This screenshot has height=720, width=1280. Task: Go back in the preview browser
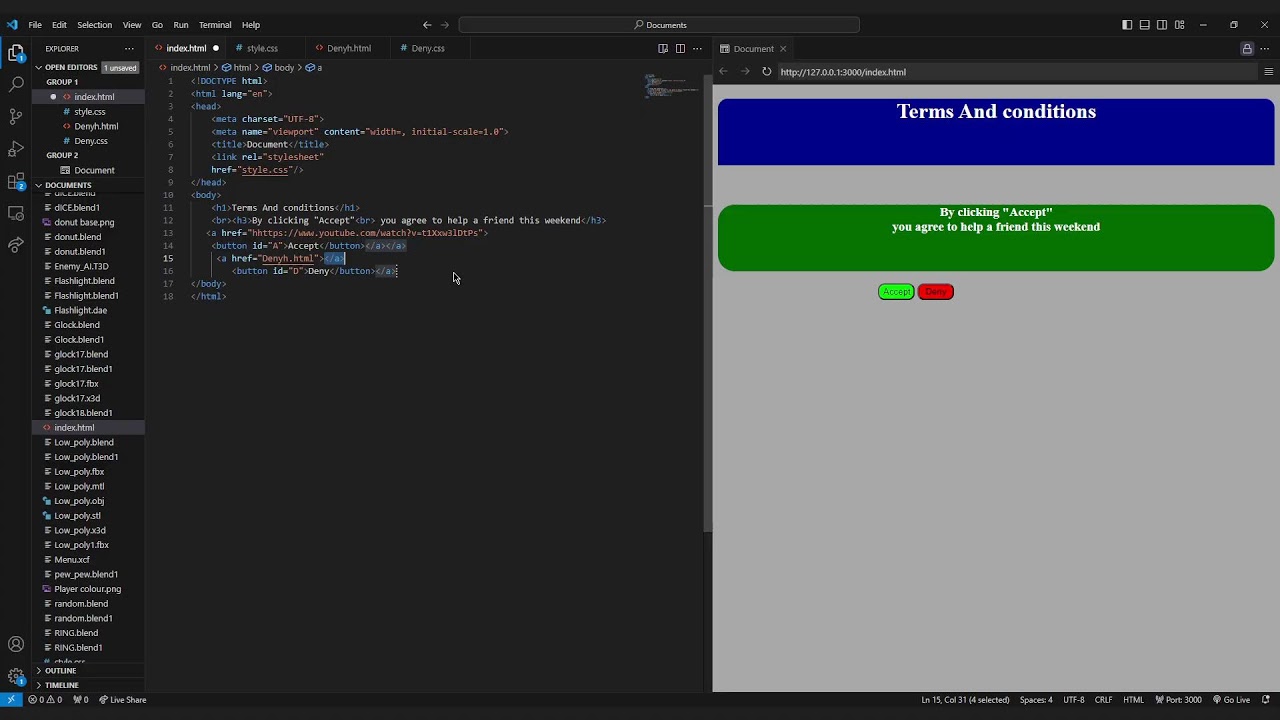(723, 72)
